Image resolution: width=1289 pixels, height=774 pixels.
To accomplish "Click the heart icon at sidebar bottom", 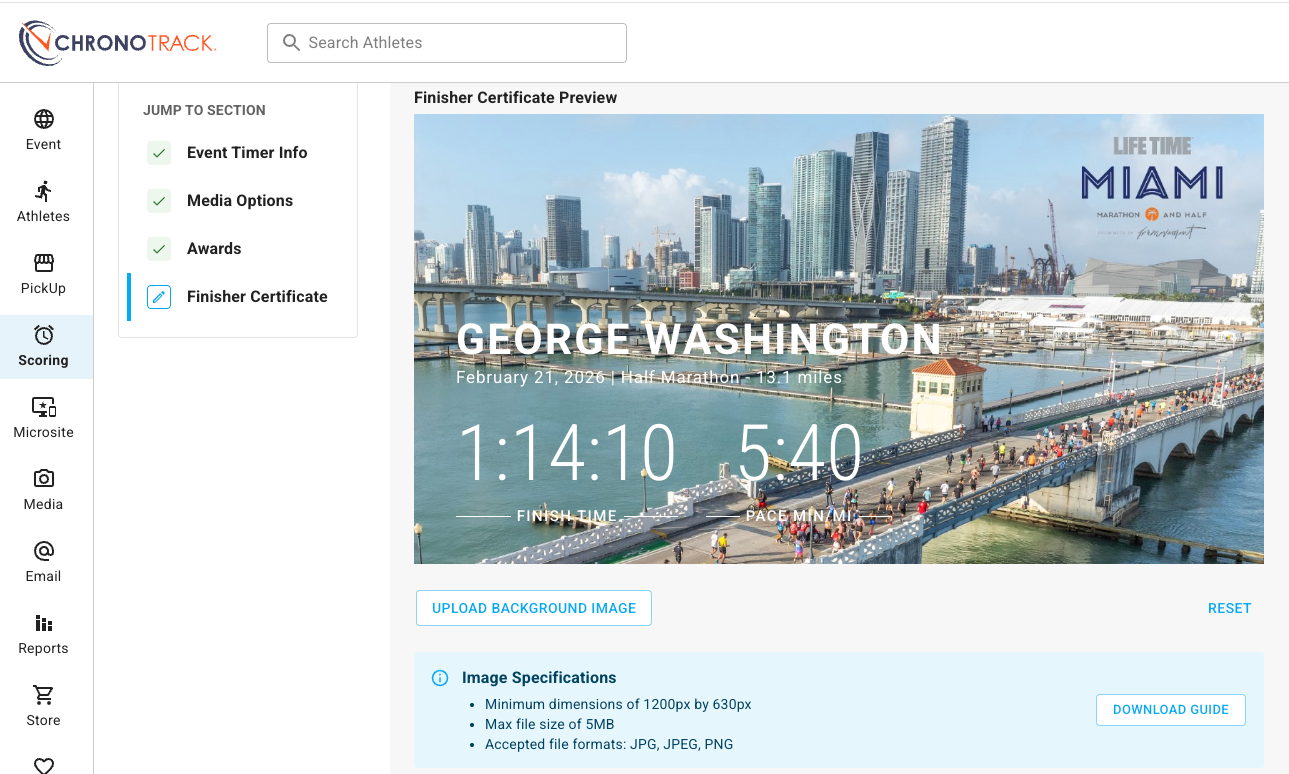I will (44, 765).
